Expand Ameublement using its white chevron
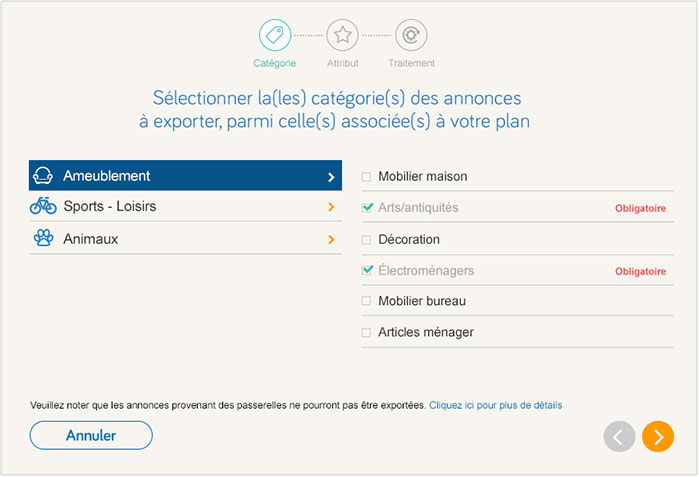 (331, 177)
